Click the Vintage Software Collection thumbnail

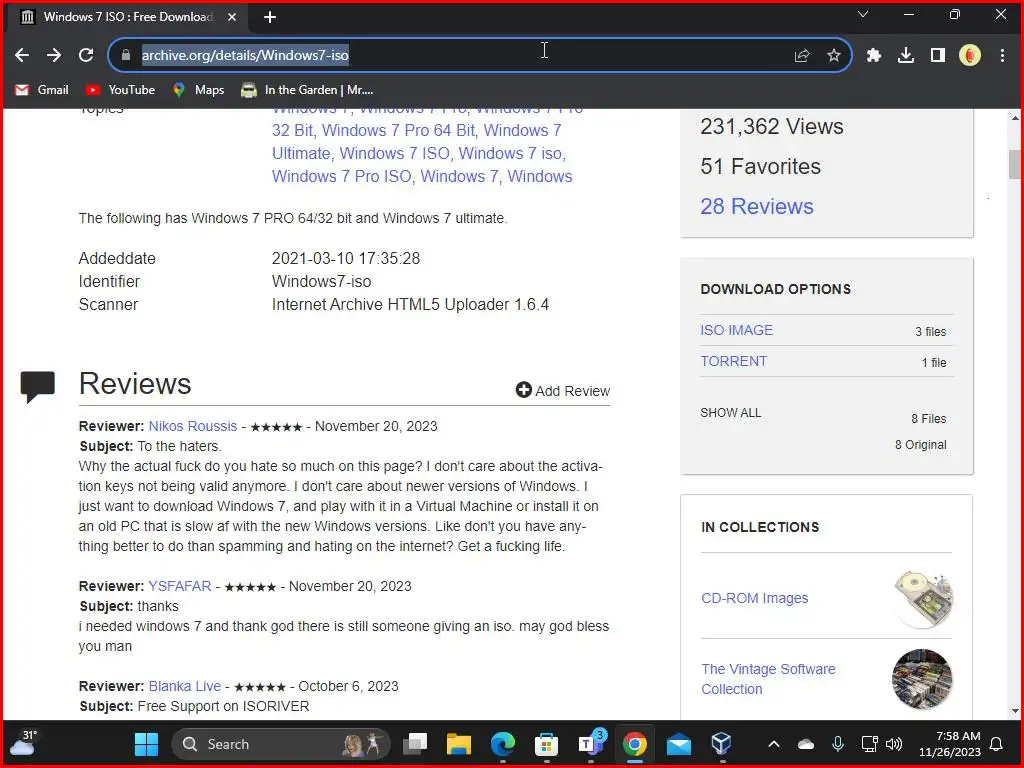click(922, 679)
